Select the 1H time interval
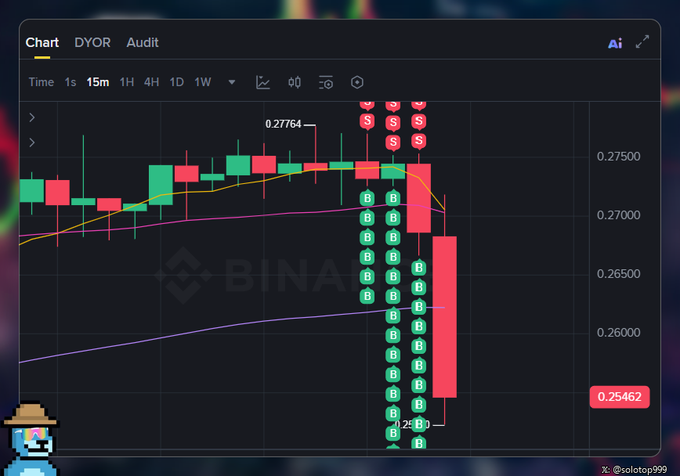Image resolution: width=680 pixels, height=476 pixels. [x=127, y=82]
